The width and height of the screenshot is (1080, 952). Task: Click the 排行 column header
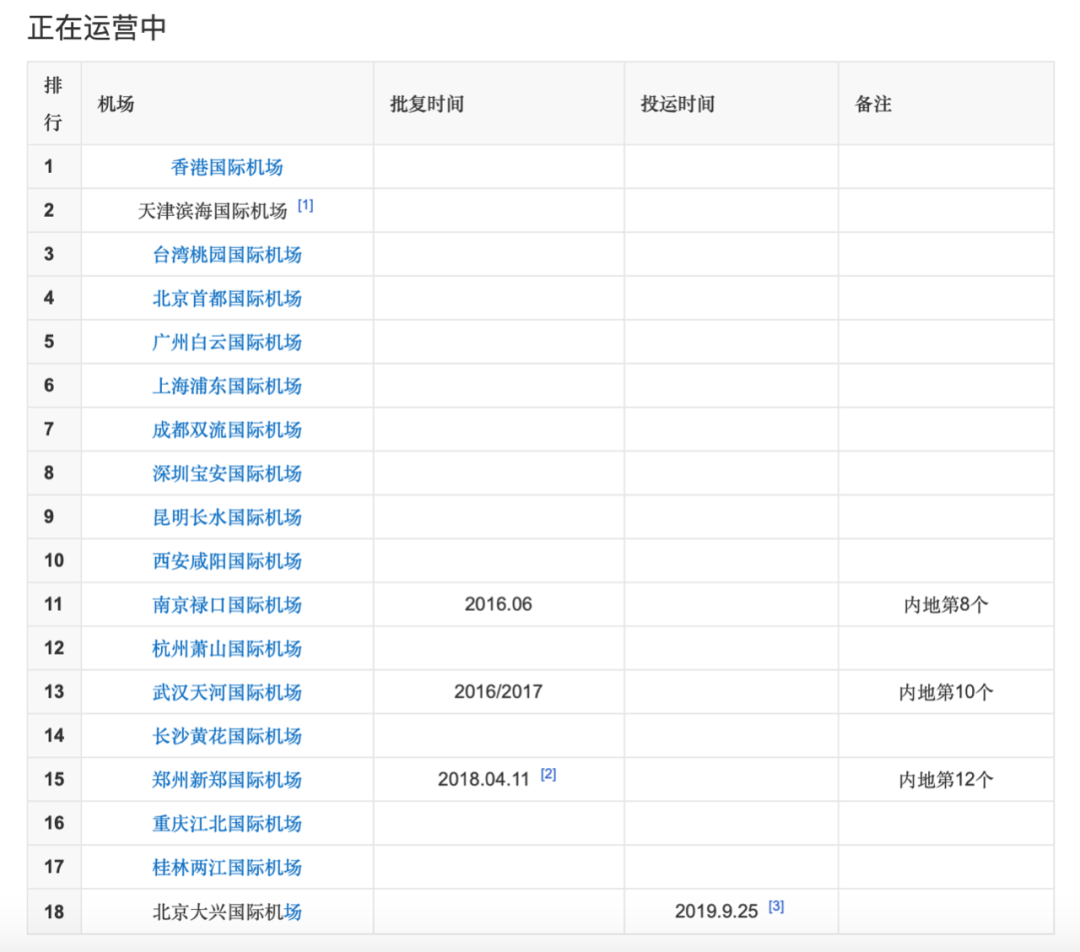click(54, 103)
